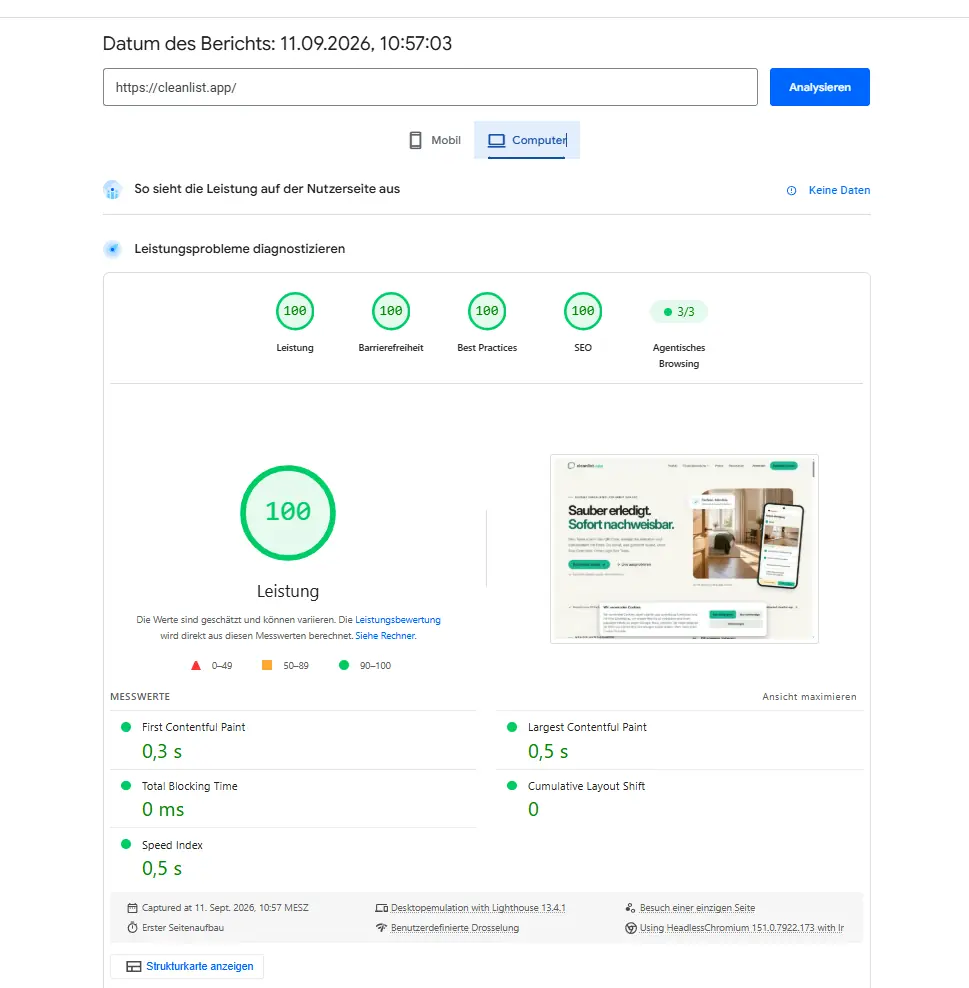Click the phone icon beside Mobil
969x988 pixels.
[x=415, y=140]
